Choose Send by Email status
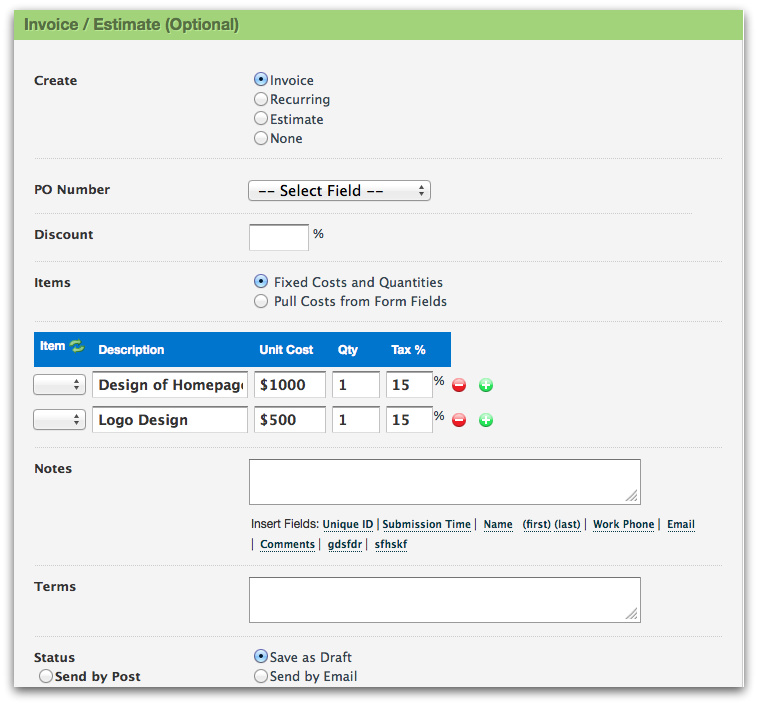758x705 pixels. pos(261,676)
